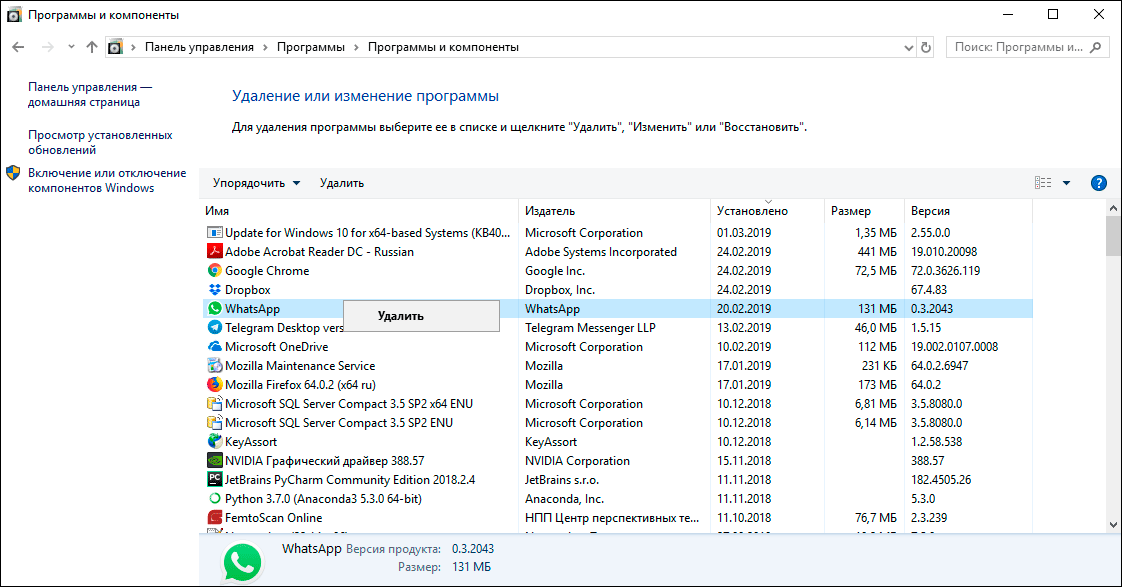
Task: Open recent locations dropdown arrow
Action: click(x=71, y=47)
